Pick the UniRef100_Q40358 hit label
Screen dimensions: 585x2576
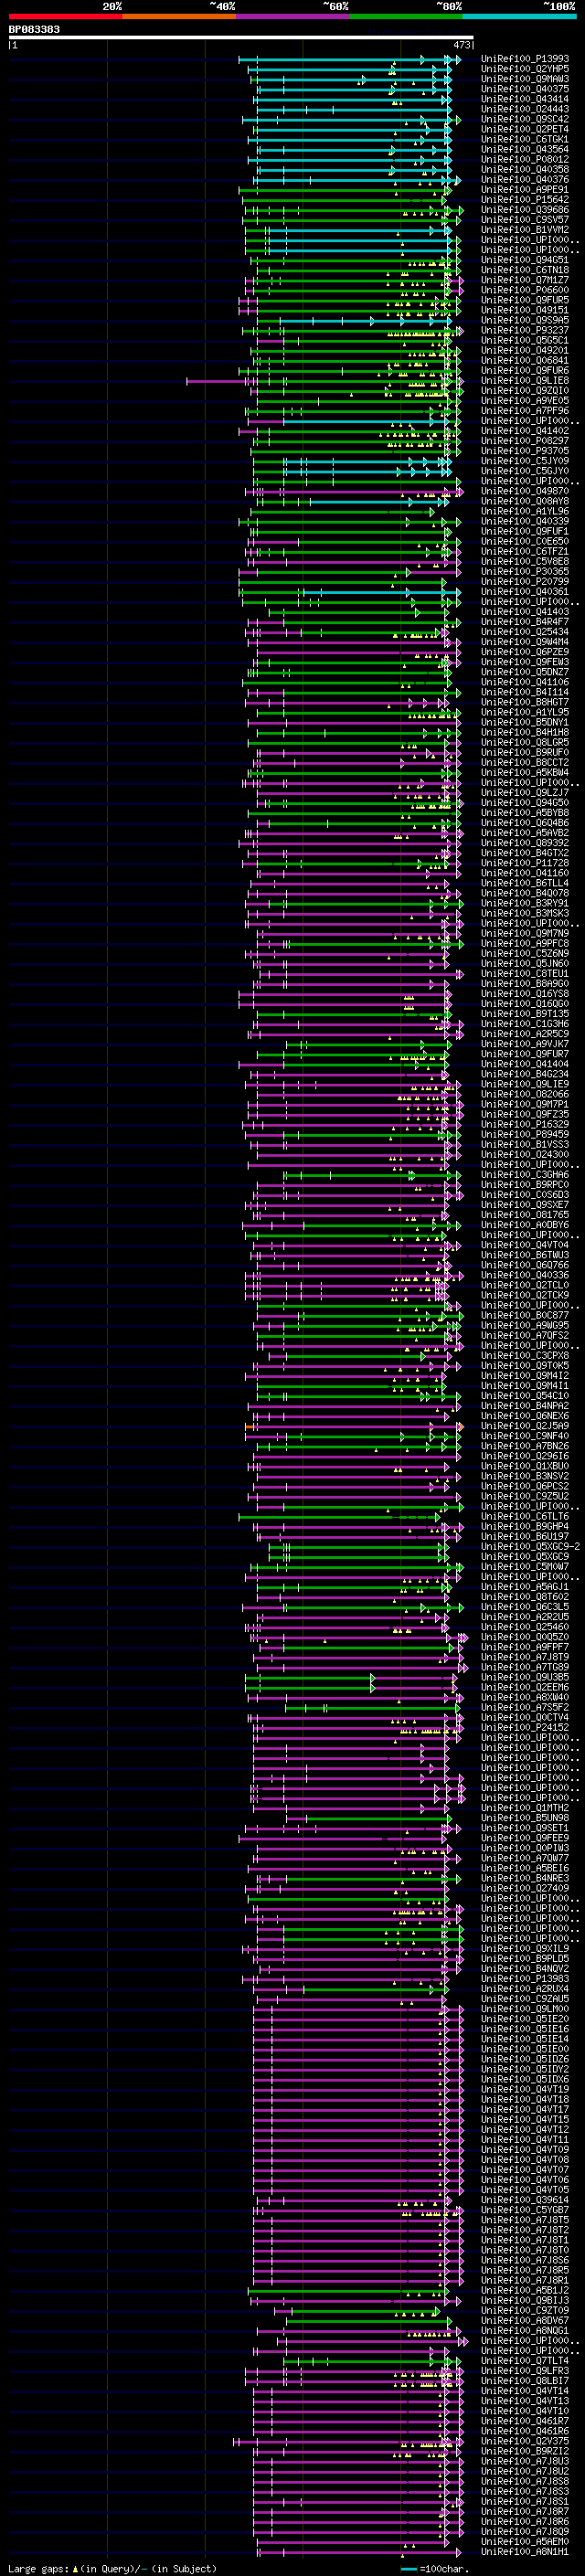[525, 169]
